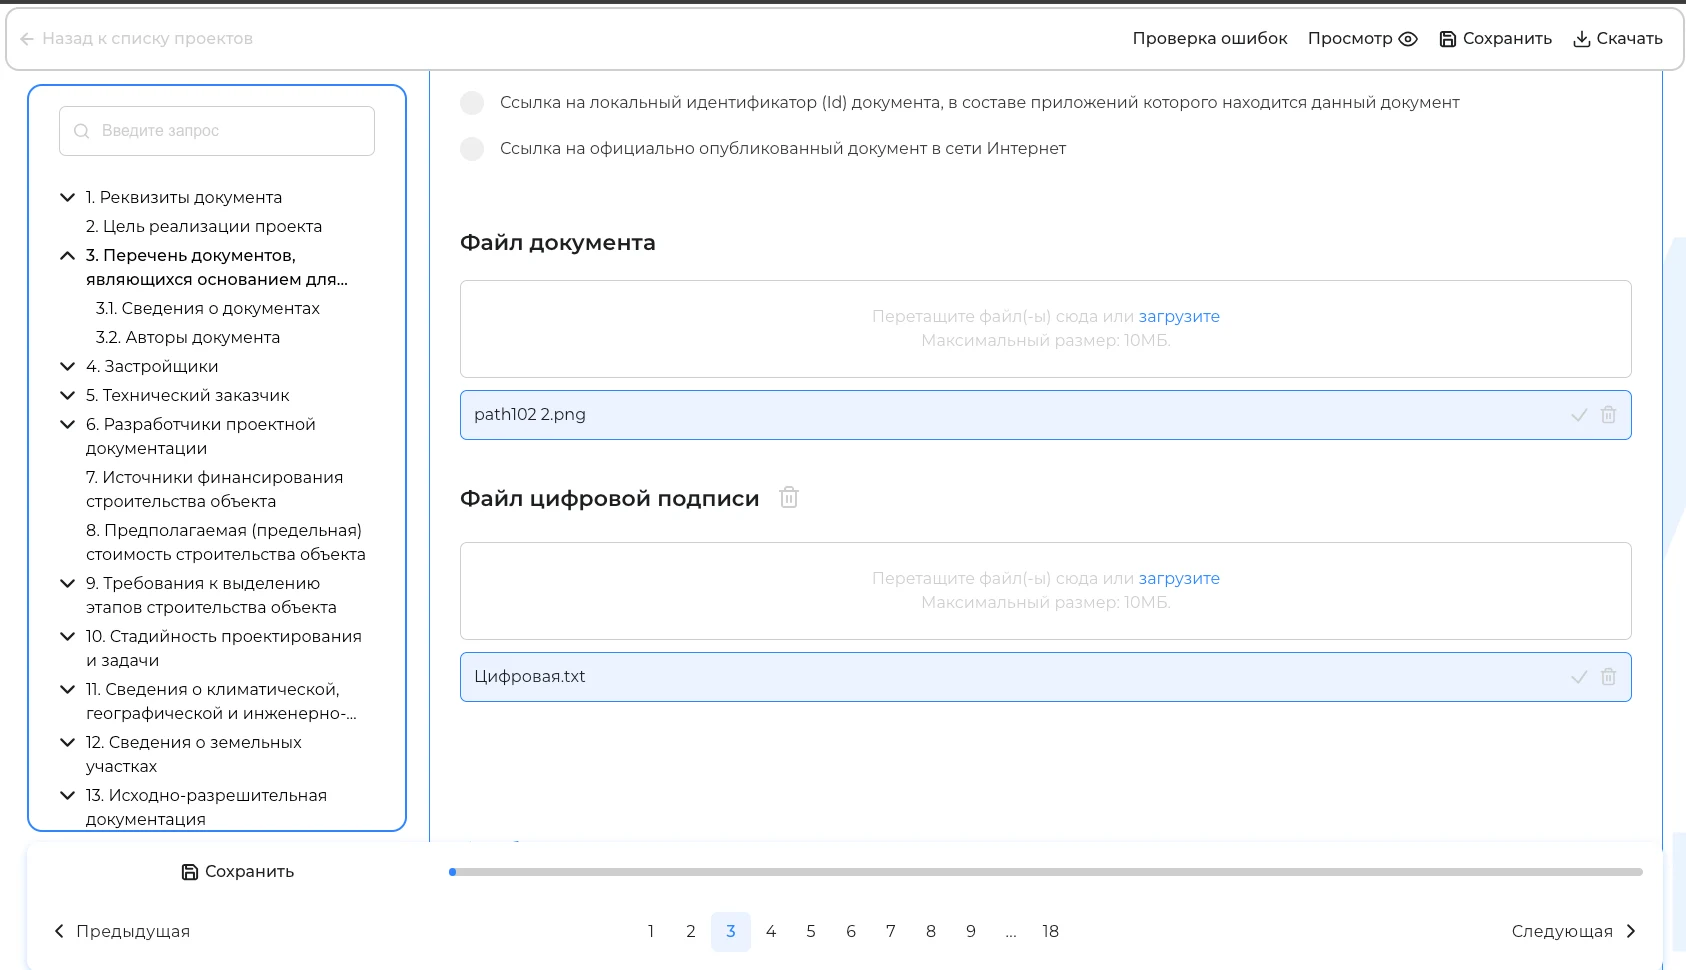1686x970 pixels.
Task: Click загрузите link under Файл цифровой подписи
Action: (1179, 579)
